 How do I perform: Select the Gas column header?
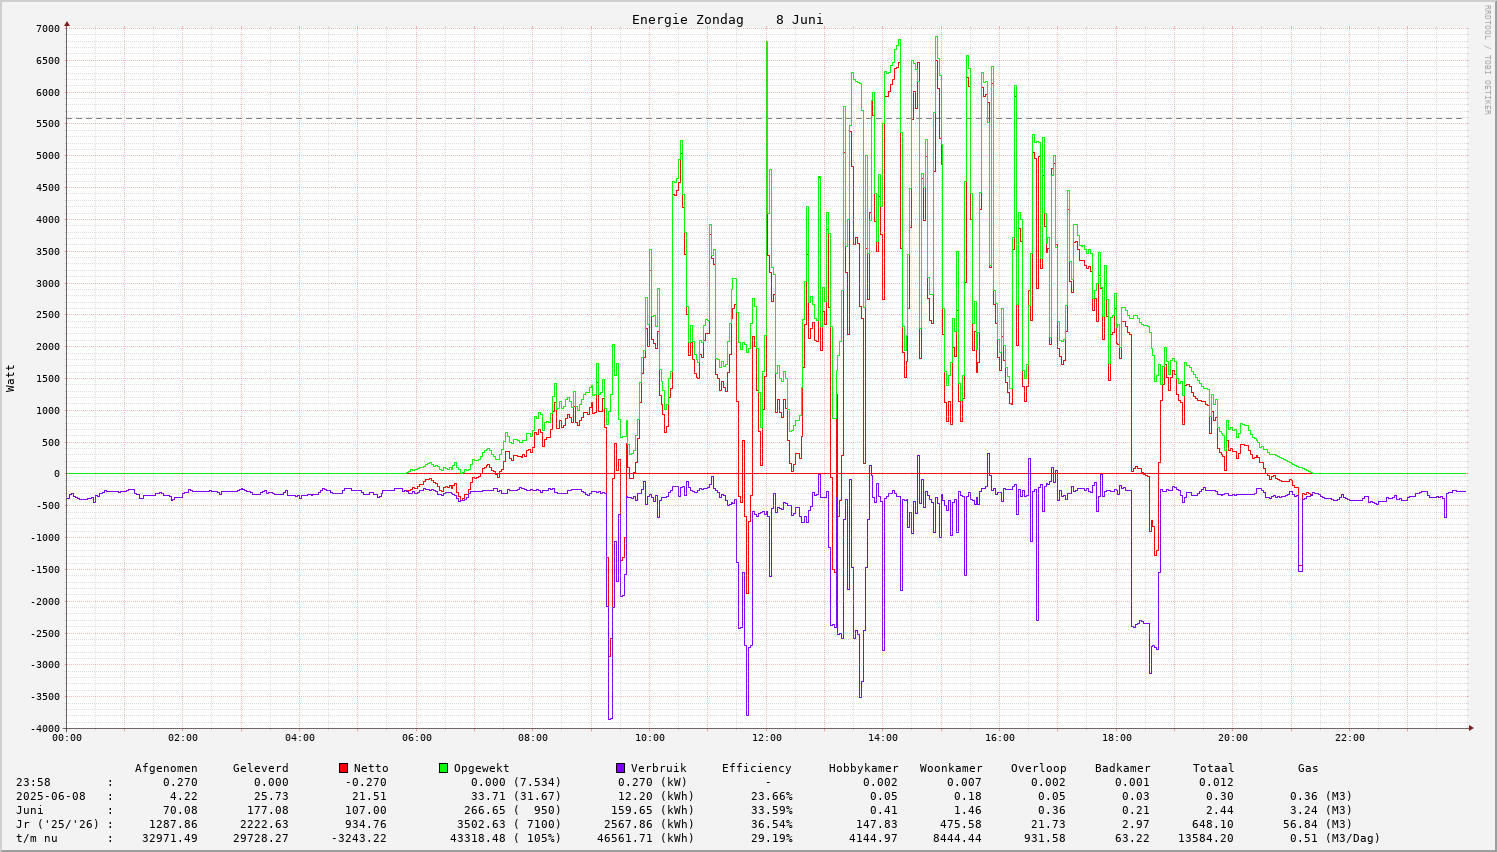1308,768
